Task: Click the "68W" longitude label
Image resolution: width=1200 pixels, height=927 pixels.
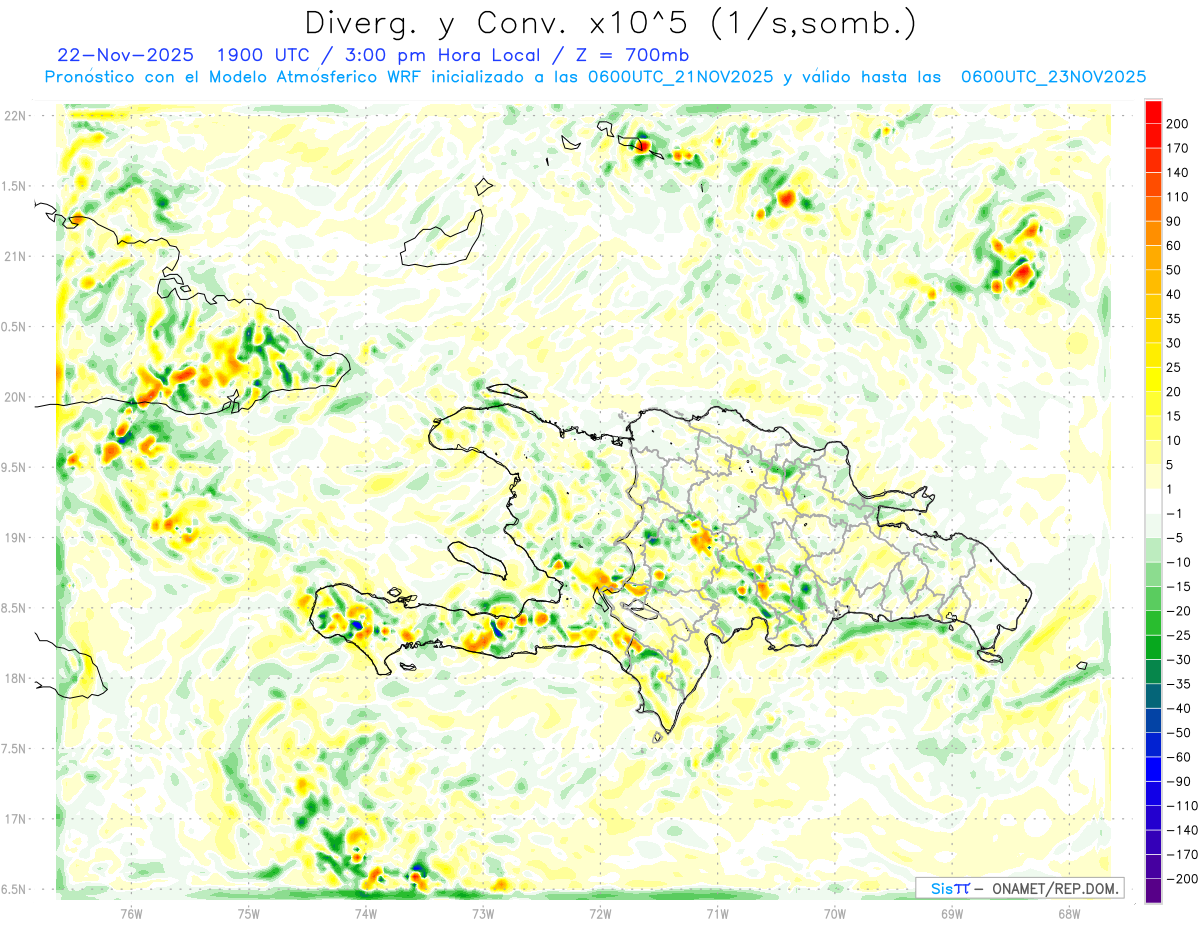Action: (1069, 913)
